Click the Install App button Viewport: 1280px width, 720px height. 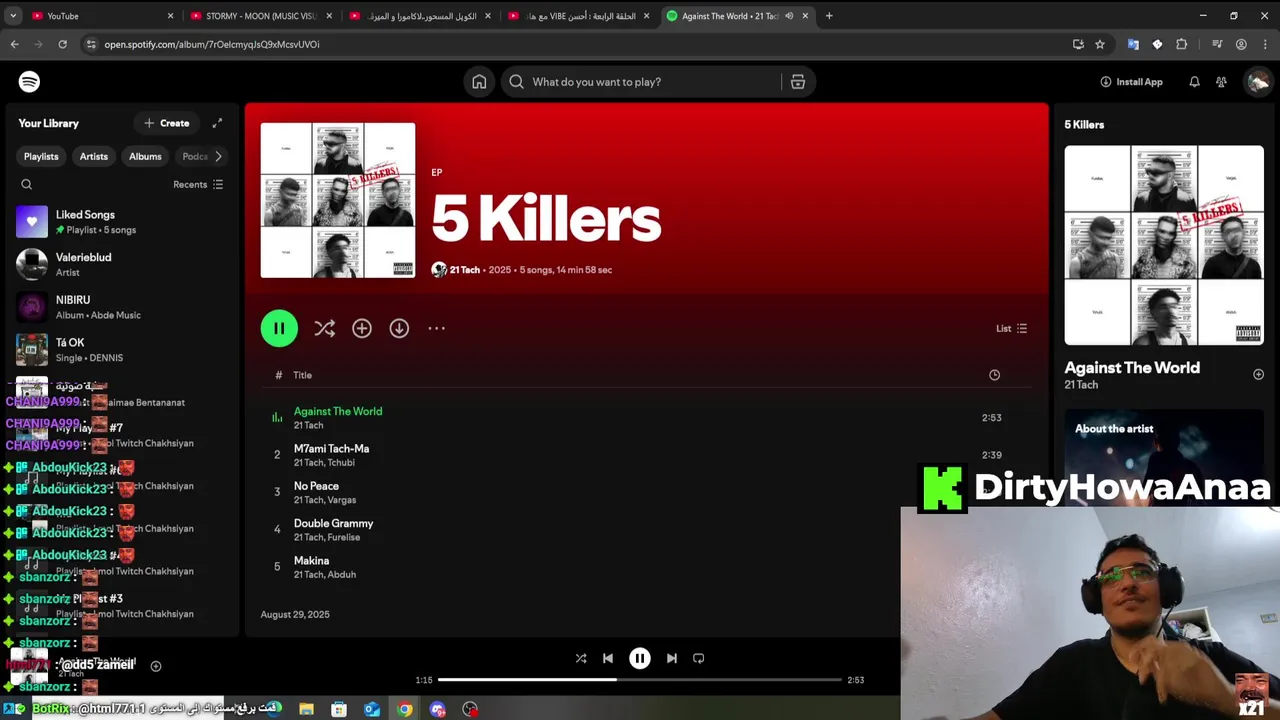(x=1131, y=82)
